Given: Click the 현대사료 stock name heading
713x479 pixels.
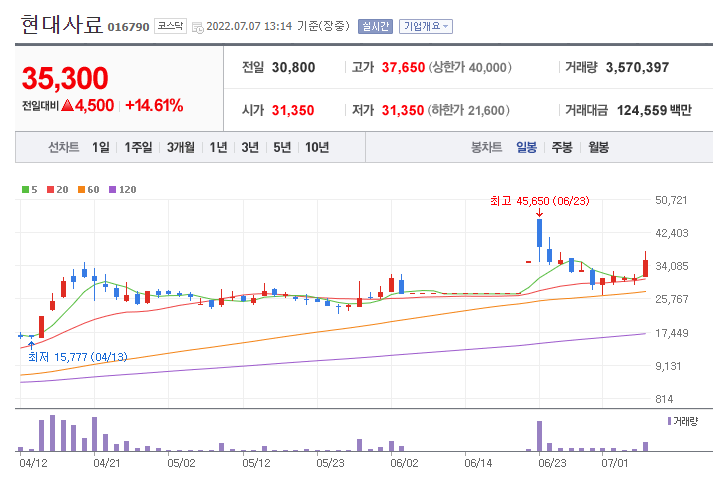Looking at the screenshot, I should coord(62,24).
